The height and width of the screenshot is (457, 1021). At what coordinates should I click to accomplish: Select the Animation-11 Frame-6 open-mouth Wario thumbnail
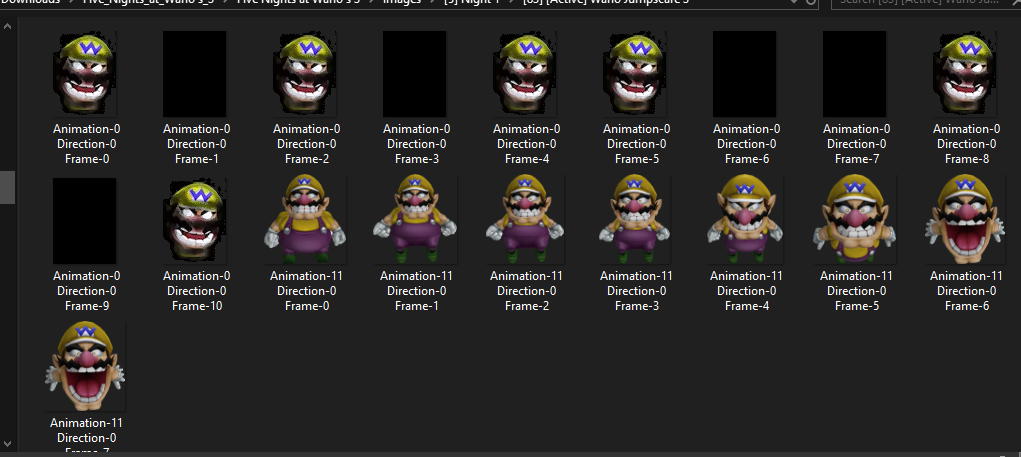click(x=965, y=219)
